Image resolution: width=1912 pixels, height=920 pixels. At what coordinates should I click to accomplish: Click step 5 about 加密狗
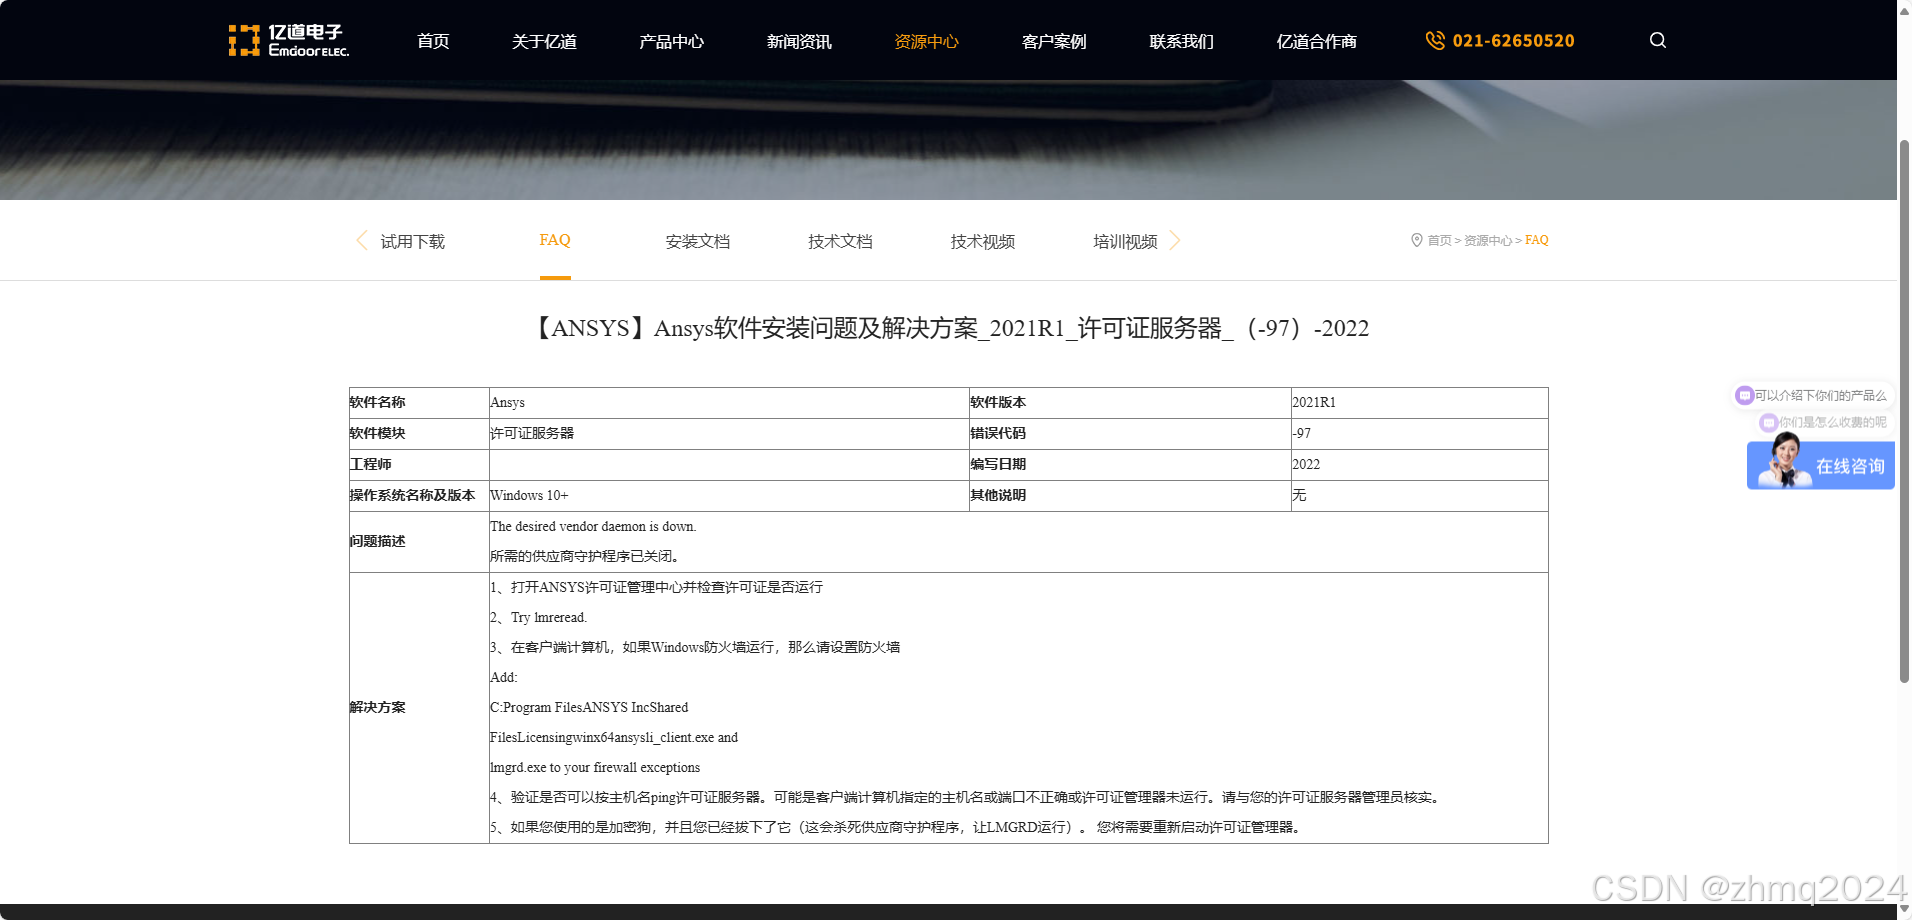(x=896, y=827)
